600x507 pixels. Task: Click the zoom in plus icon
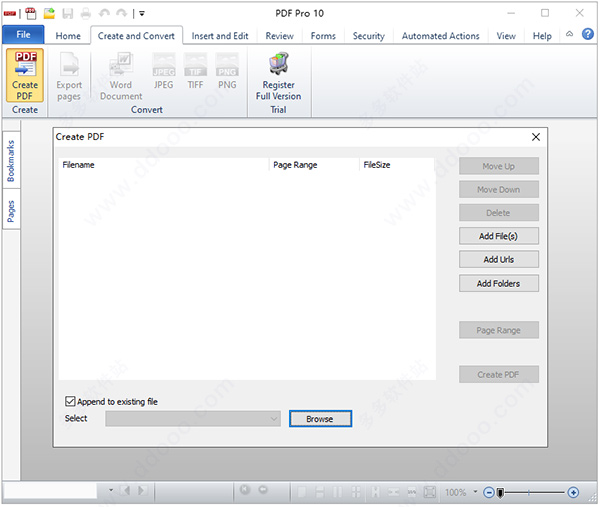click(x=573, y=492)
